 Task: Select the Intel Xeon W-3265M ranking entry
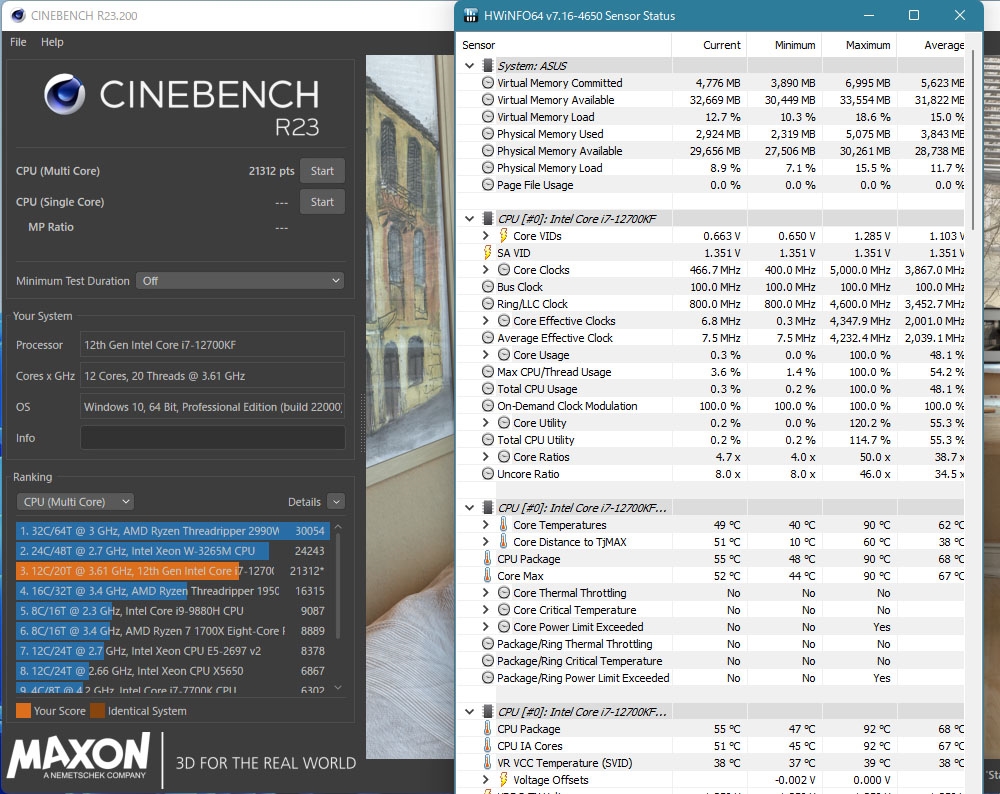point(173,551)
